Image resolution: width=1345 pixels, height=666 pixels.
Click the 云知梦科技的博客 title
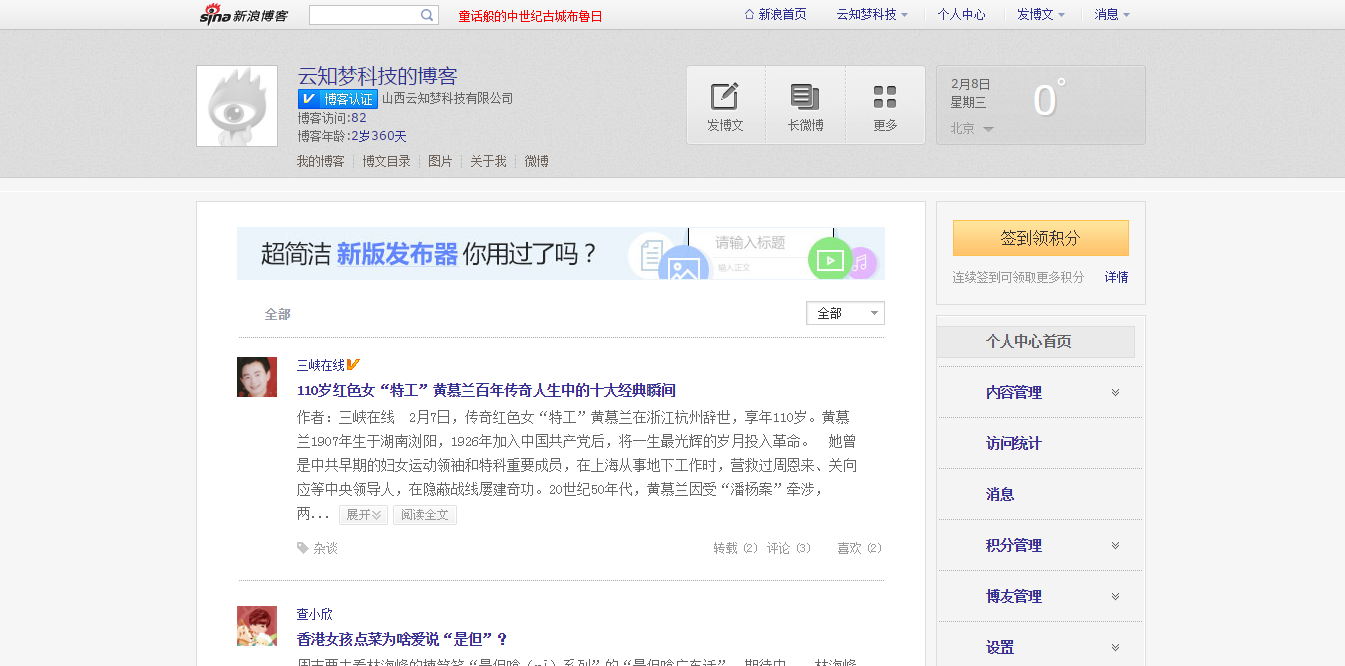378,75
